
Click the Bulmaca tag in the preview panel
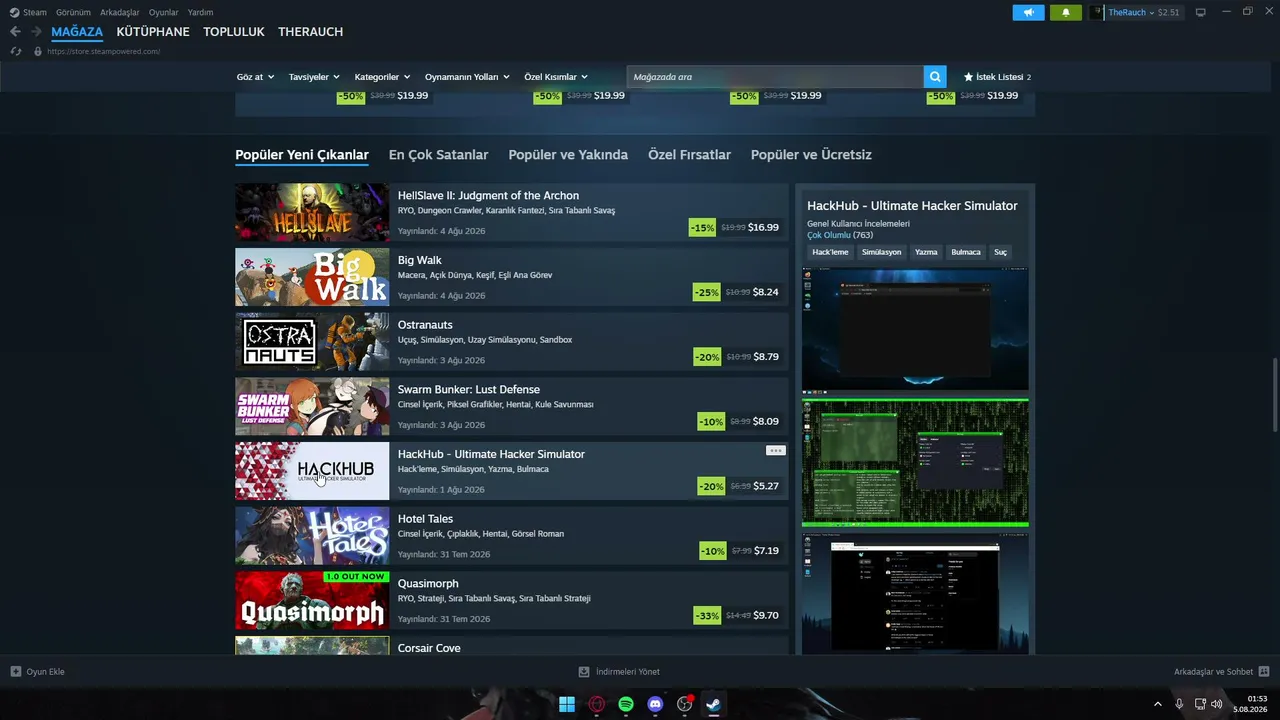point(966,252)
